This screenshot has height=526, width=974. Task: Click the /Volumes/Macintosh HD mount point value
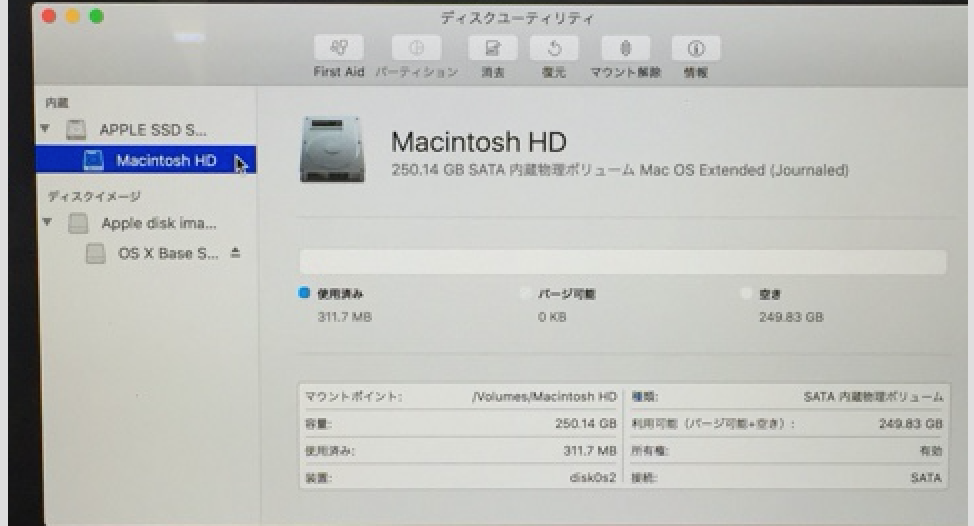point(544,396)
